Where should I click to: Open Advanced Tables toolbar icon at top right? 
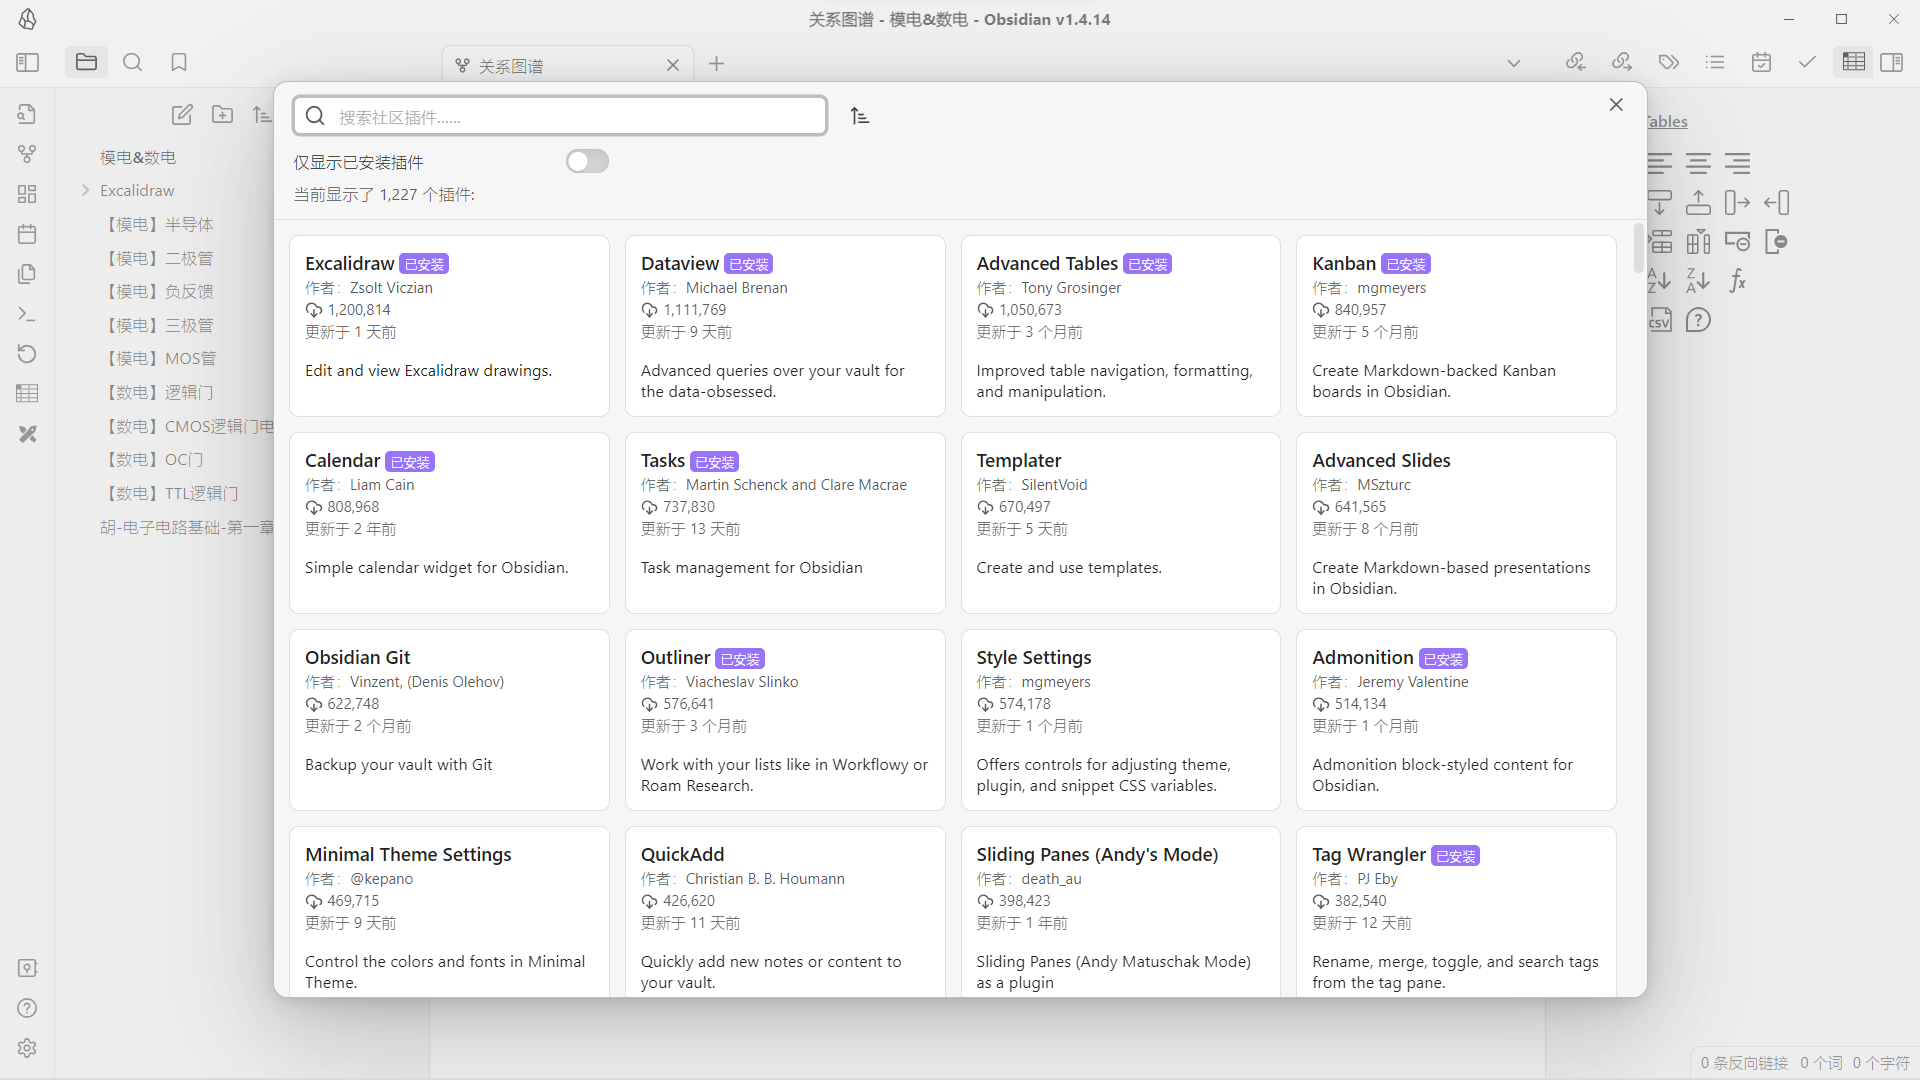click(1853, 62)
